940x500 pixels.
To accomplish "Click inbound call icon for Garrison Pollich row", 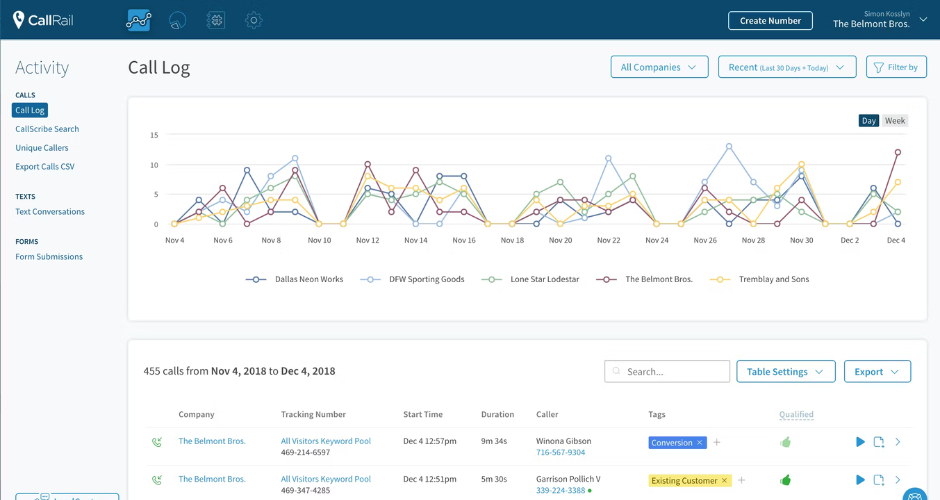I will point(157,480).
